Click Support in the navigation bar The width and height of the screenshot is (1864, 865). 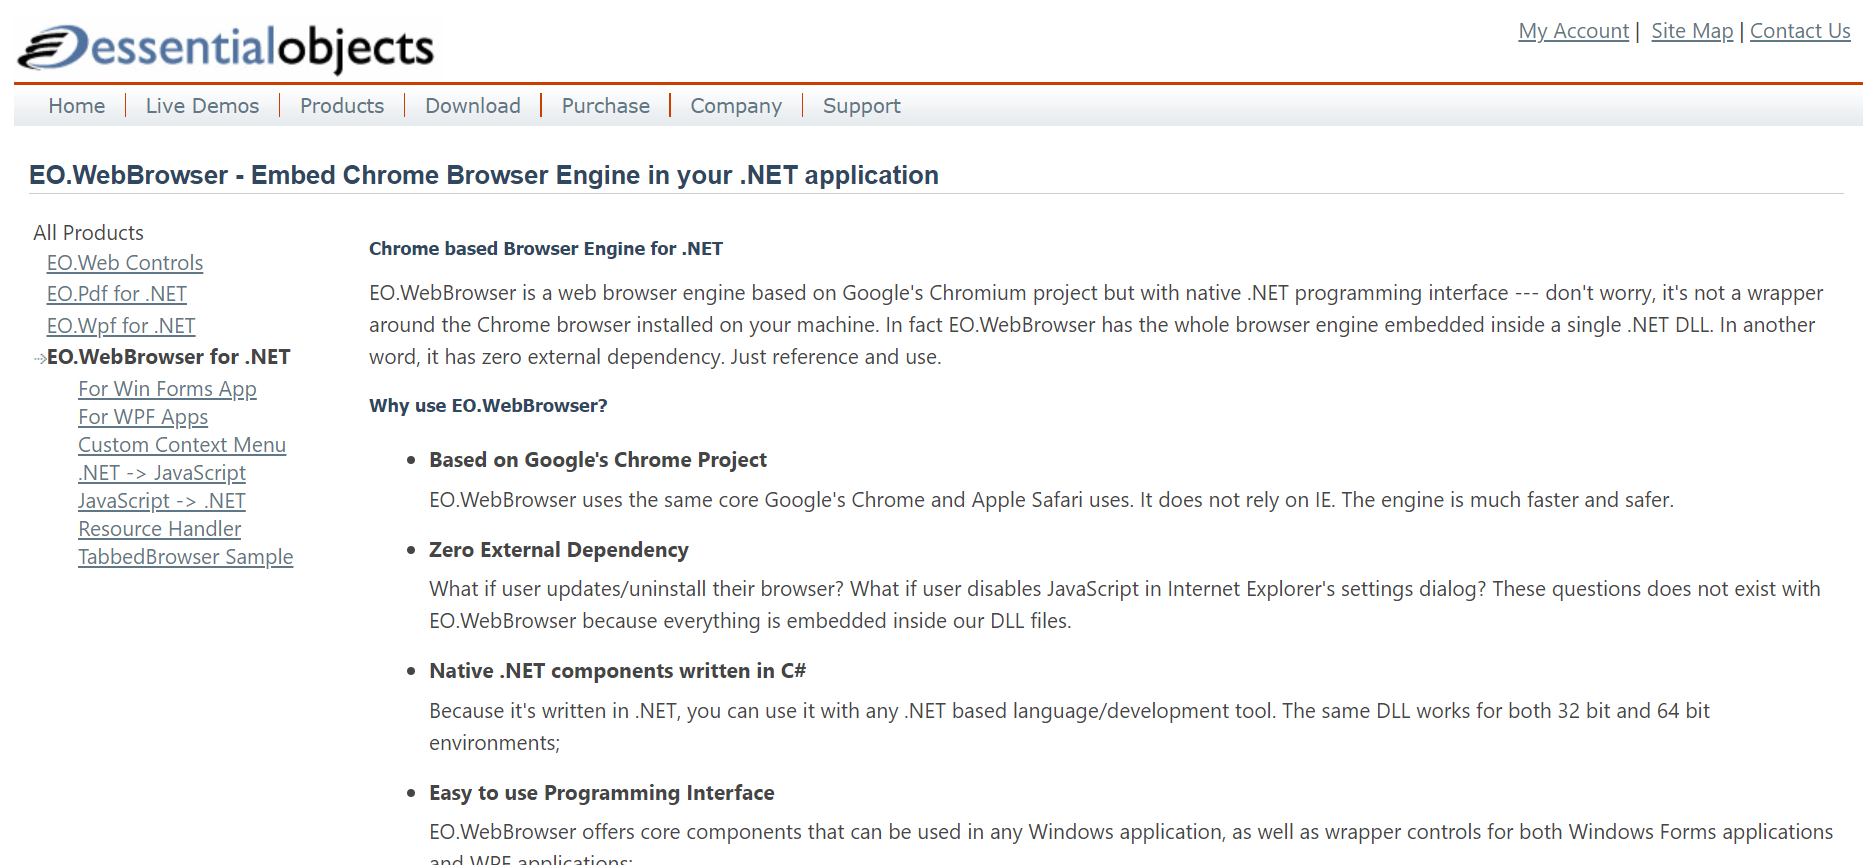(x=861, y=106)
